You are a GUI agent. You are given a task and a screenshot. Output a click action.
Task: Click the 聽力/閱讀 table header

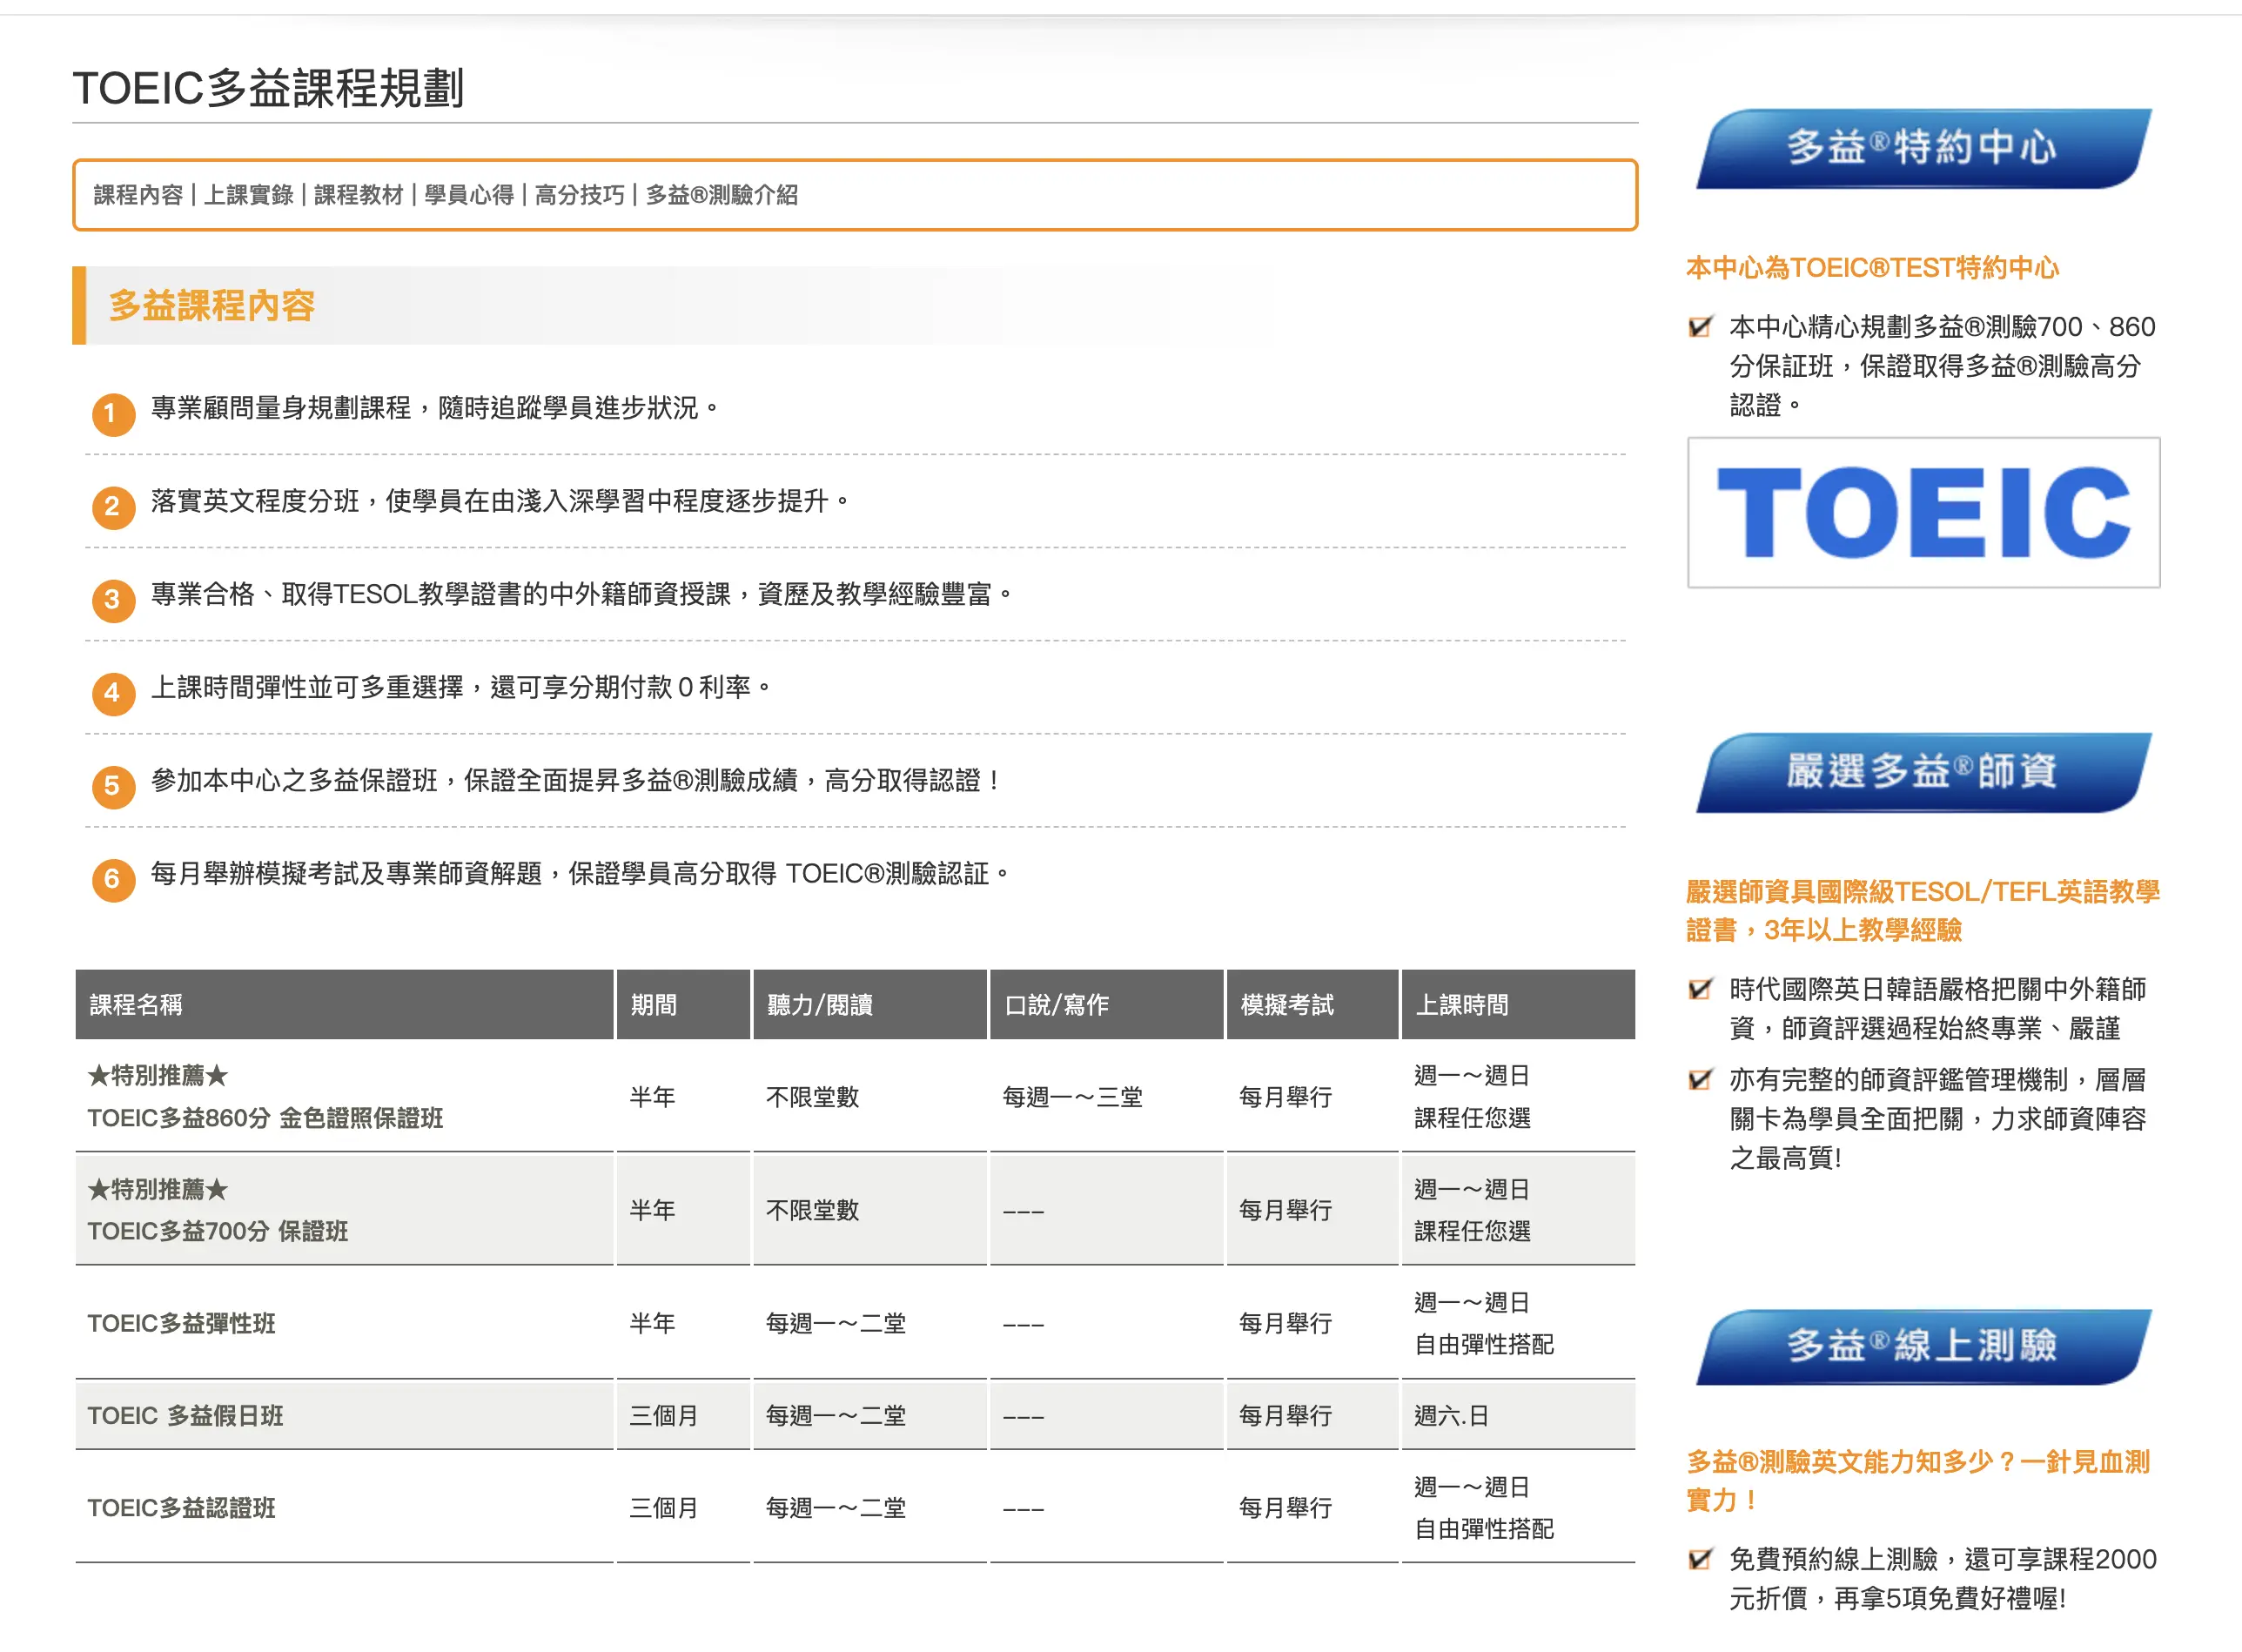(x=870, y=1004)
